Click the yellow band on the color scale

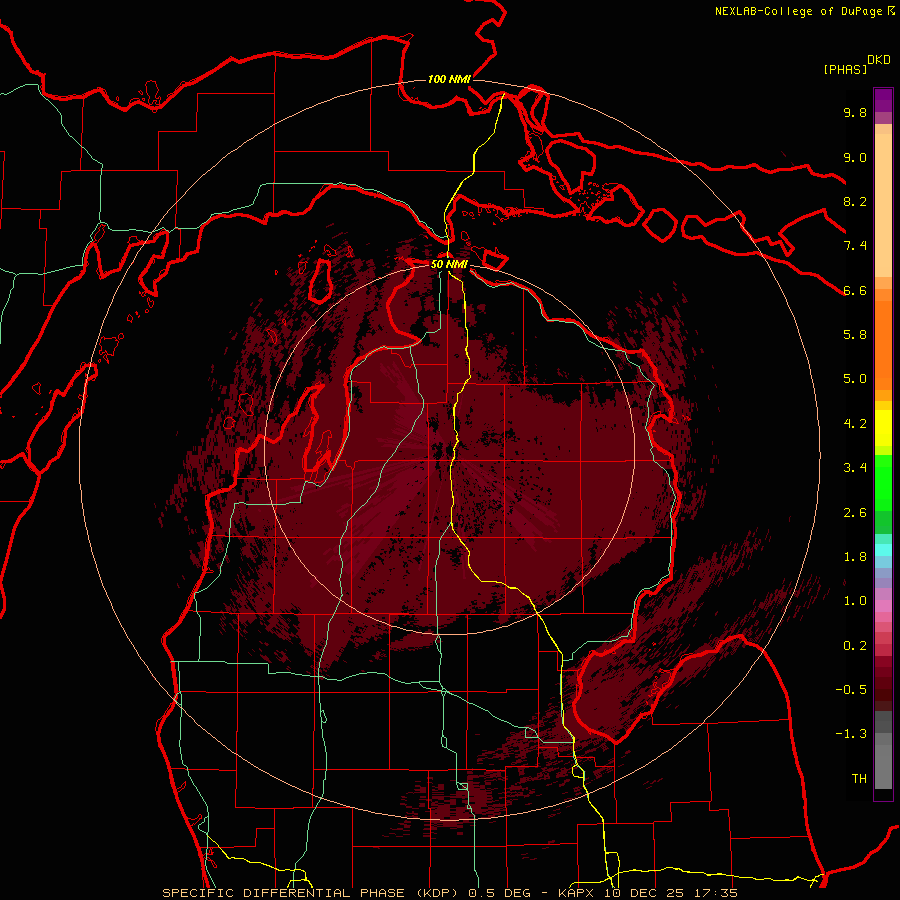[x=883, y=428]
